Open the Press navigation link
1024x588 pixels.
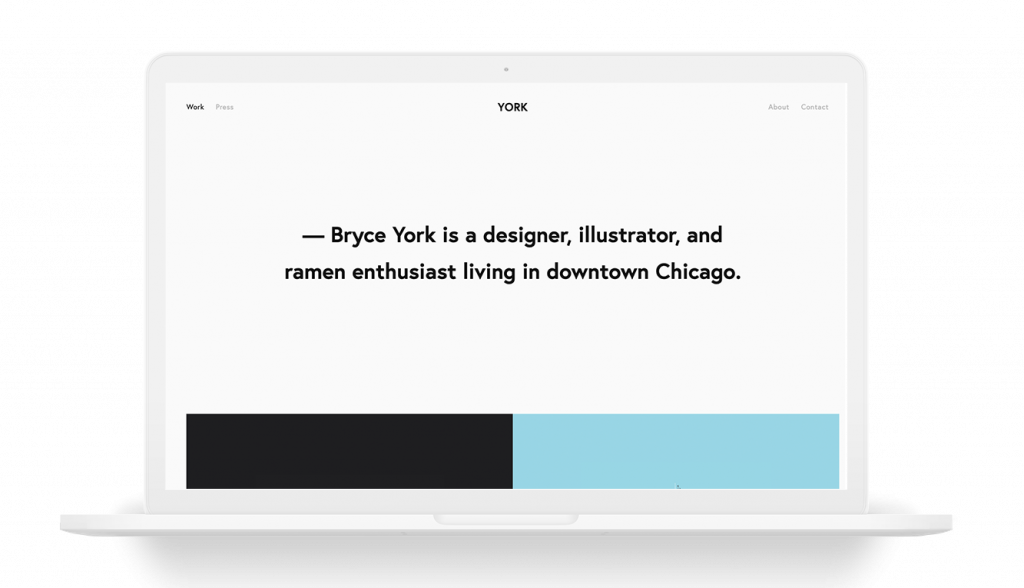[x=224, y=107]
